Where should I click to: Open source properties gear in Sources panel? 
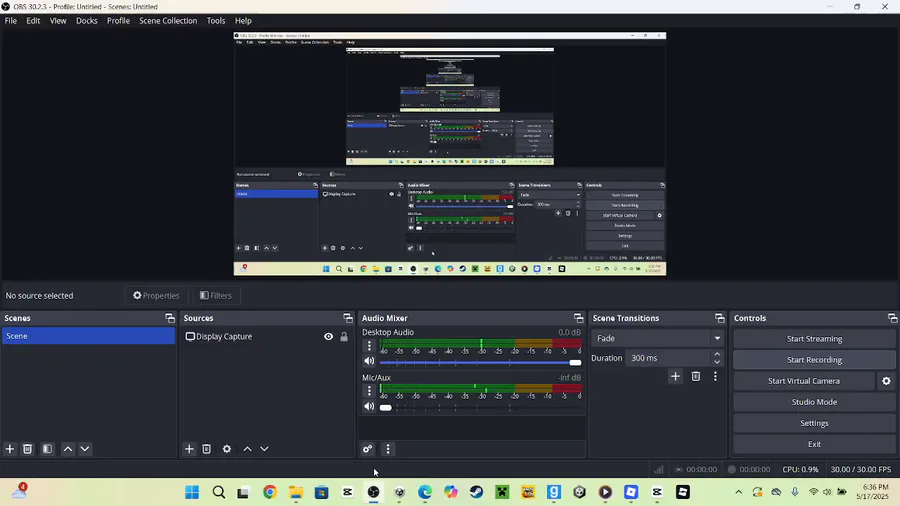click(x=227, y=449)
